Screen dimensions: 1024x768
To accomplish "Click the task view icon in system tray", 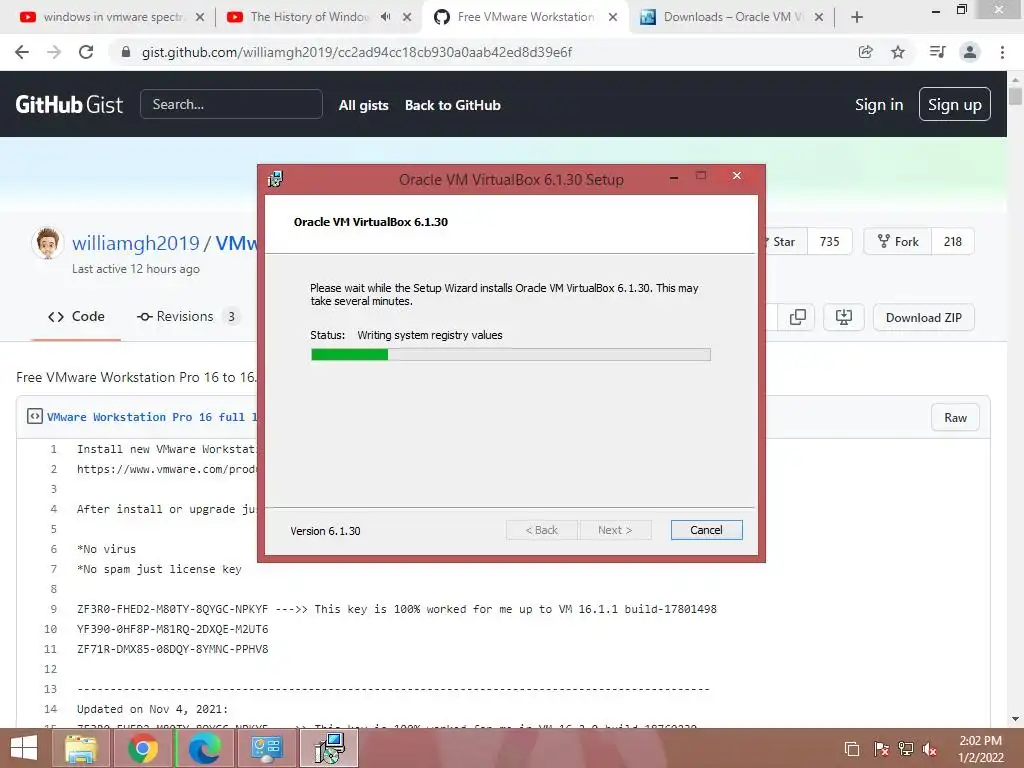I will point(852,749).
